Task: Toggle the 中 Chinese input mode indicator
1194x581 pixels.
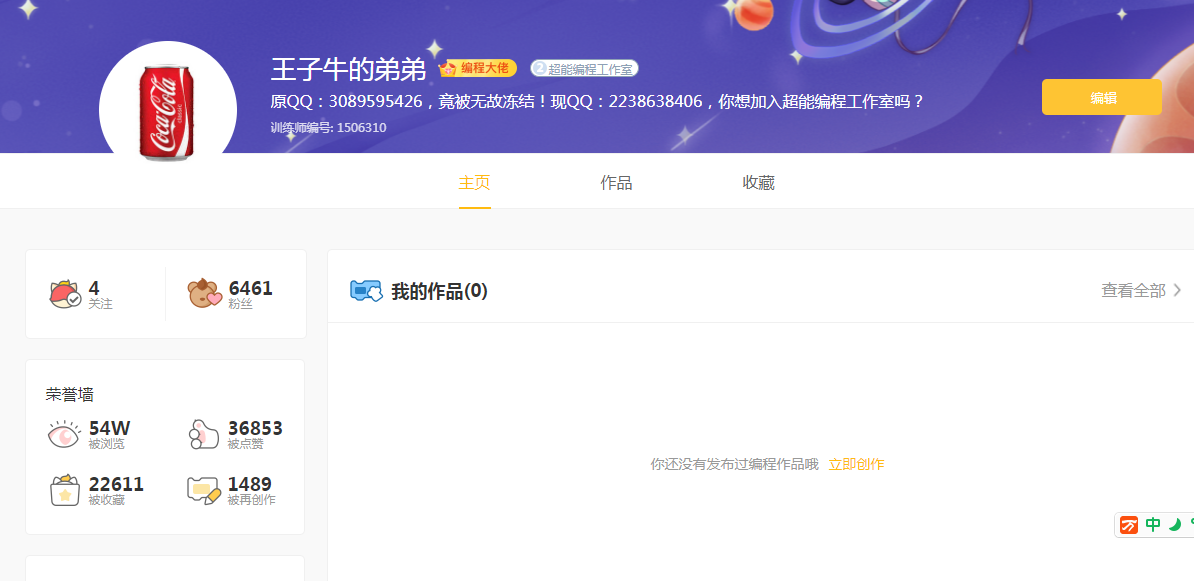Action: tap(1153, 525)
